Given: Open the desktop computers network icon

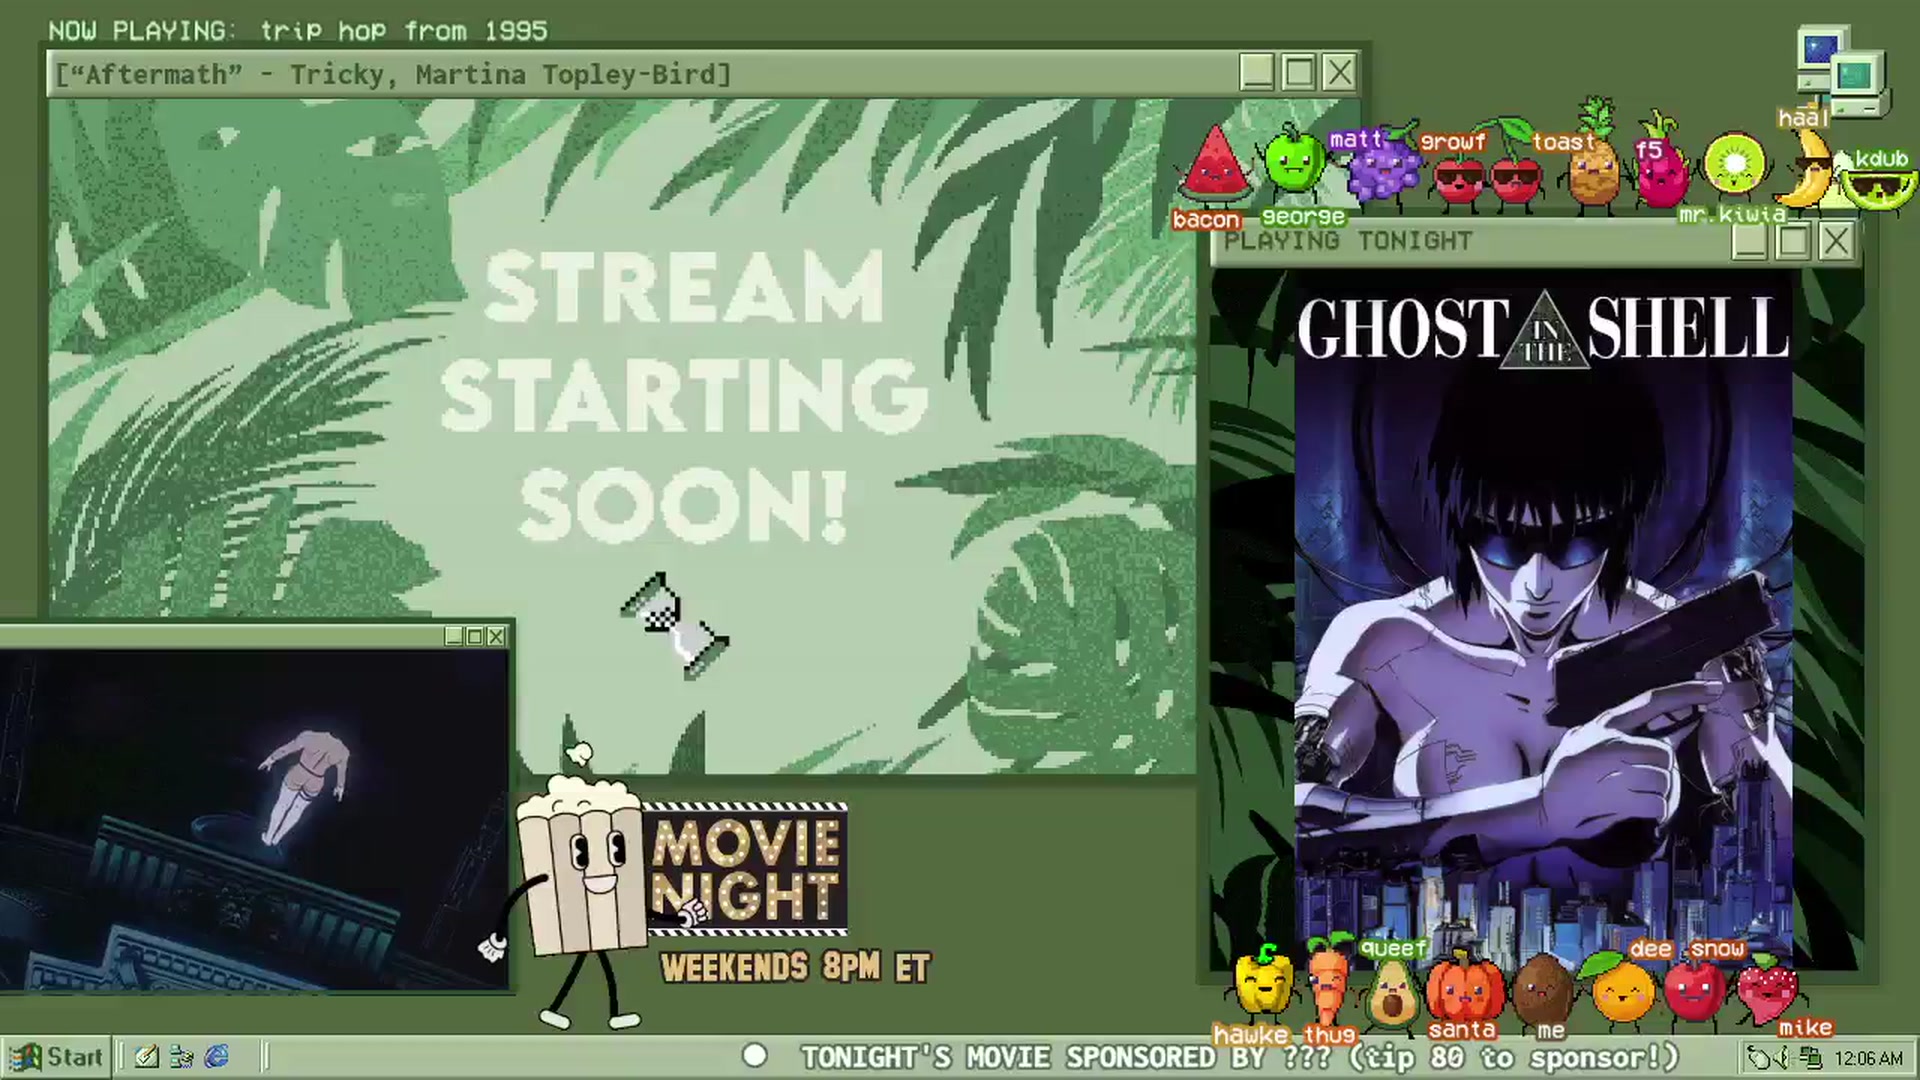Looking at the screenshot, I should [x=1842, y=73].
